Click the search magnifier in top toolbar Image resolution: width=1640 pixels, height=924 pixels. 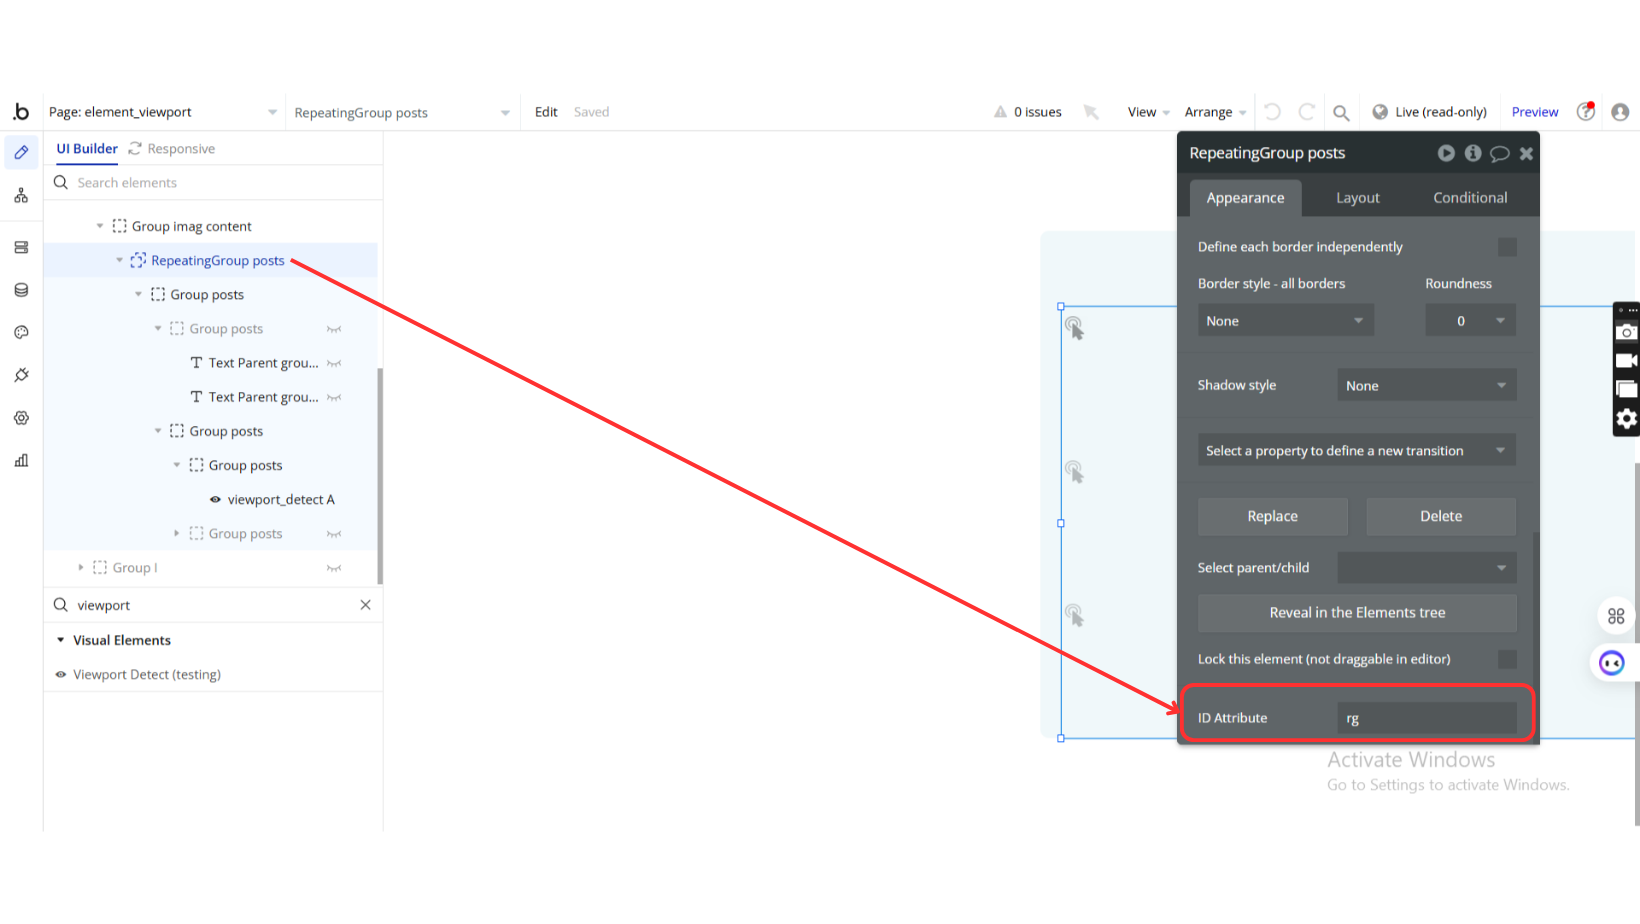1341,112
